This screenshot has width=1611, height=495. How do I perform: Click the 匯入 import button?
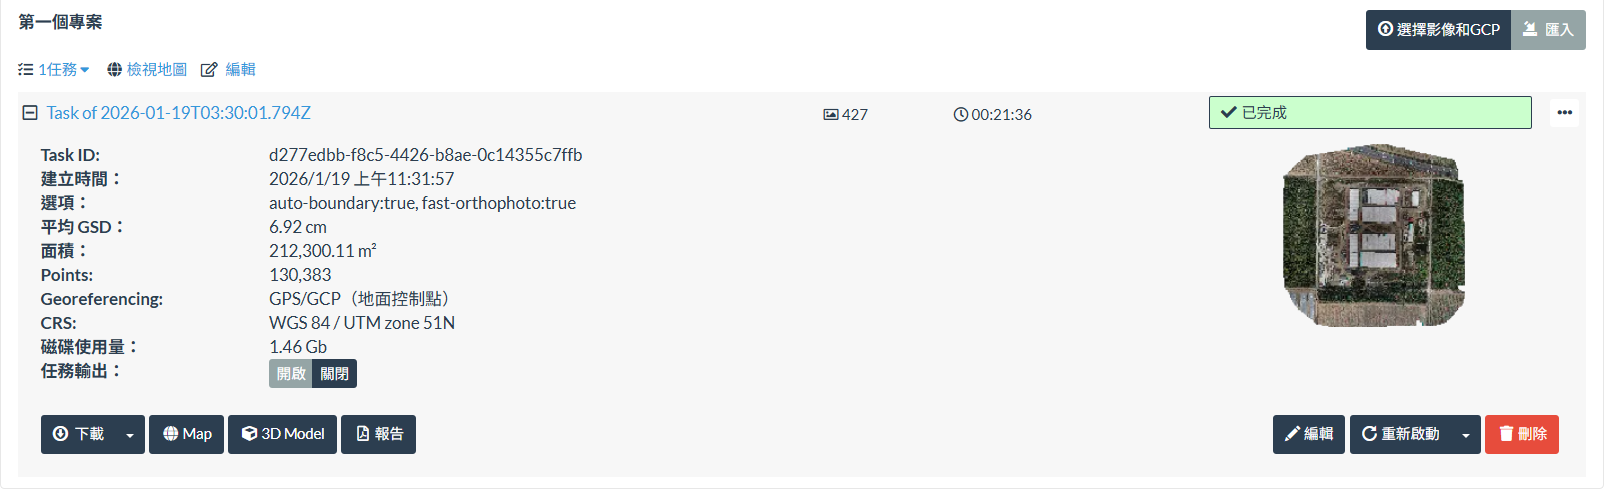click(1548, 30)
